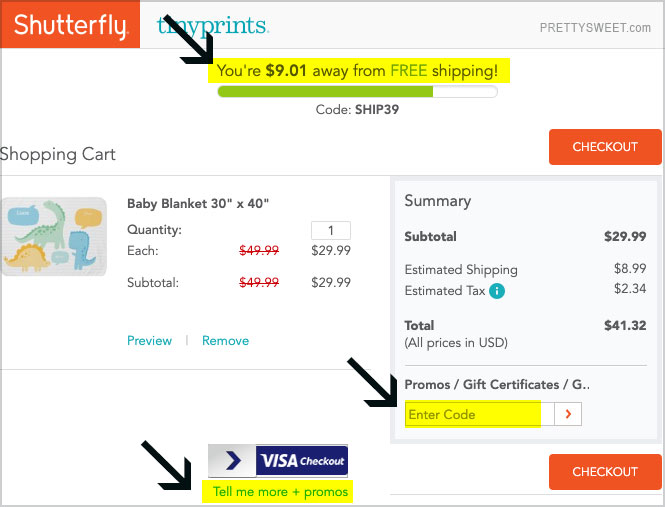Open the PRETTYSWEET.com link
The image size is (665, 507).
point(595,28)
